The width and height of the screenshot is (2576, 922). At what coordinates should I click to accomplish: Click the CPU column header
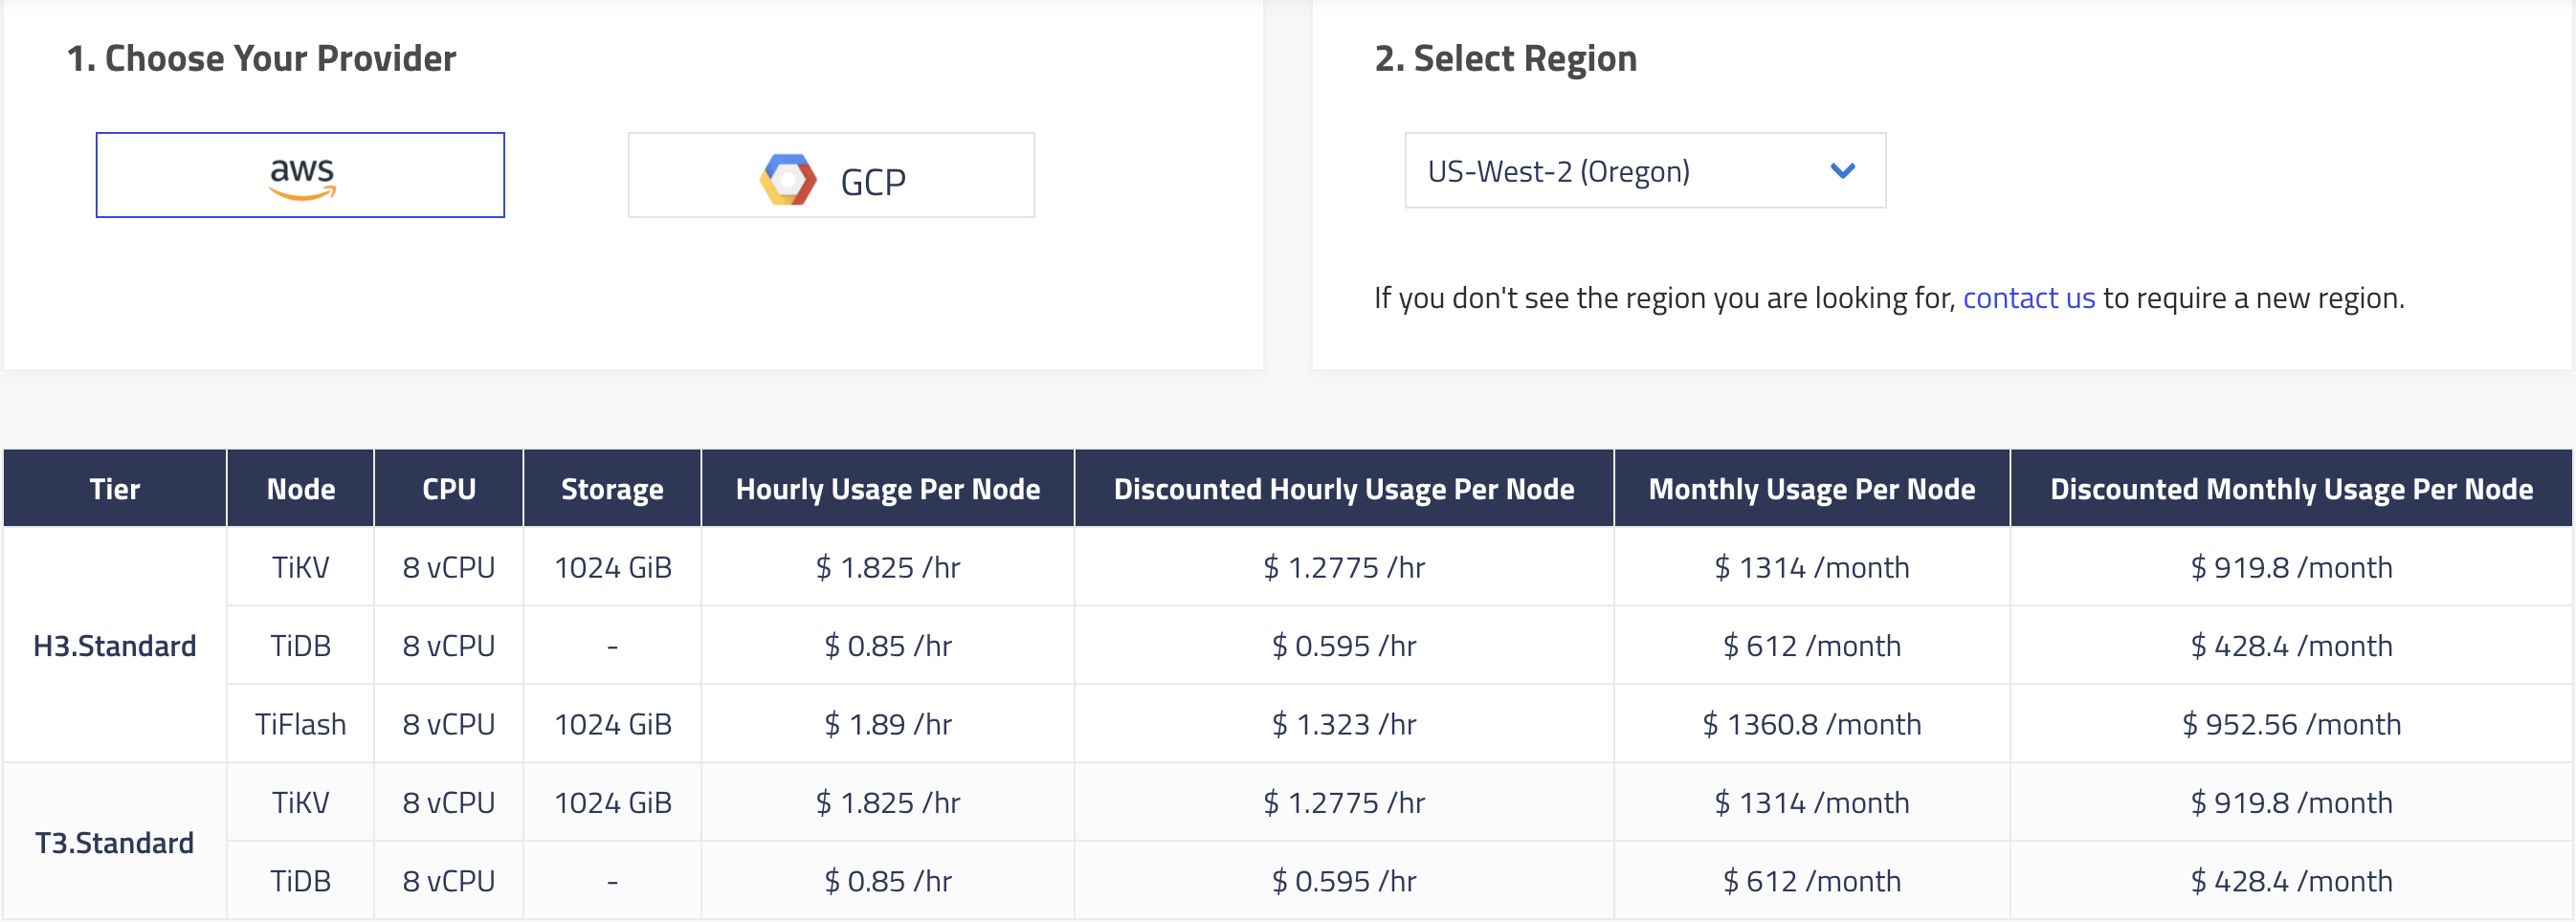pyautogui.click(x=449, y=489)
